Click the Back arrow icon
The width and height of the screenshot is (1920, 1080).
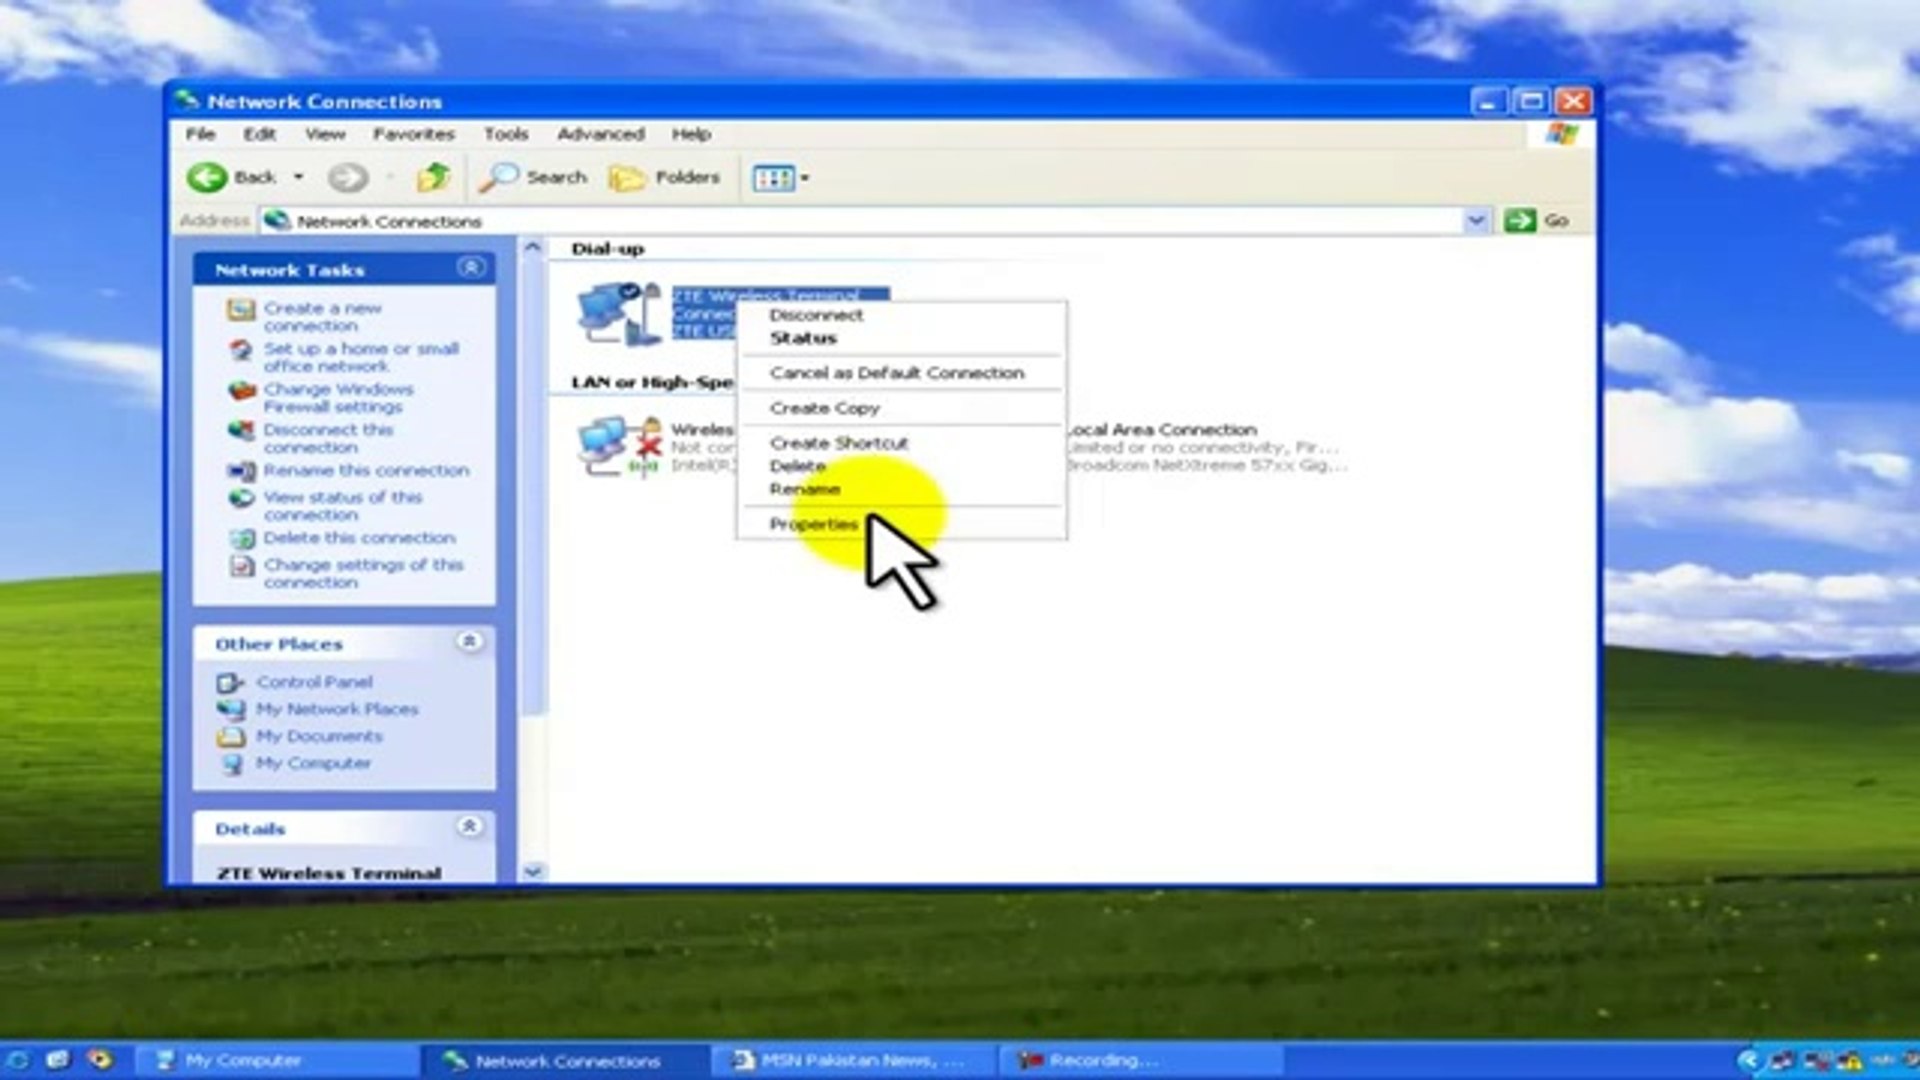pyautogui.click(x=207, y=177)
